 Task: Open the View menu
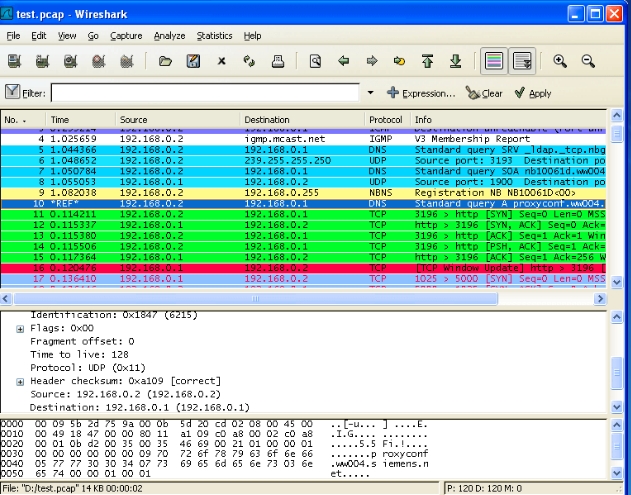coord(67,36)
